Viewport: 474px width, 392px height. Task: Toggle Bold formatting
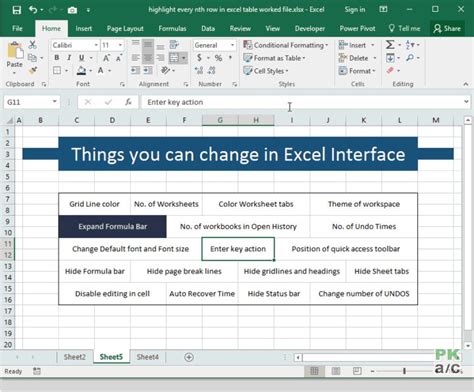click(57, 58)
